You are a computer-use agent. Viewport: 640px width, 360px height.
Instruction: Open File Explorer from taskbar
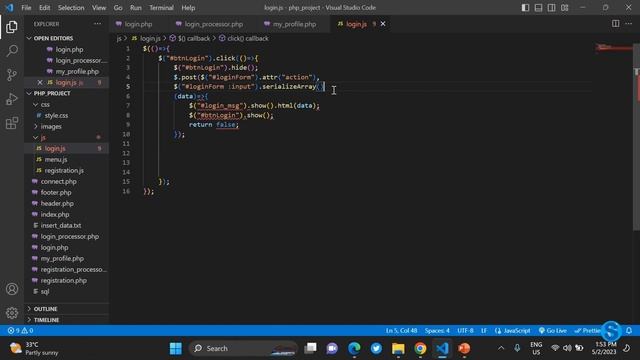(x=398, y=348)
